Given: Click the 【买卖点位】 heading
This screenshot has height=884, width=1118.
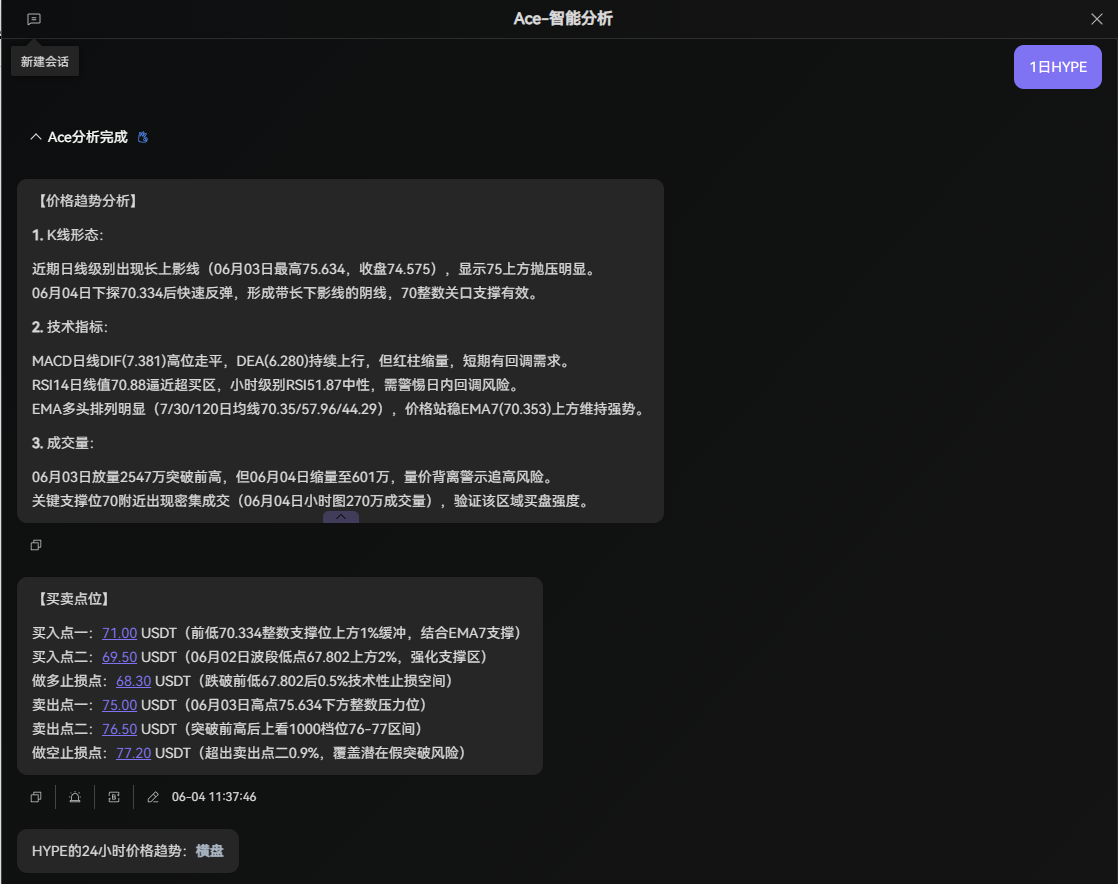Looking at the screenshot, I should pos(73,599).
